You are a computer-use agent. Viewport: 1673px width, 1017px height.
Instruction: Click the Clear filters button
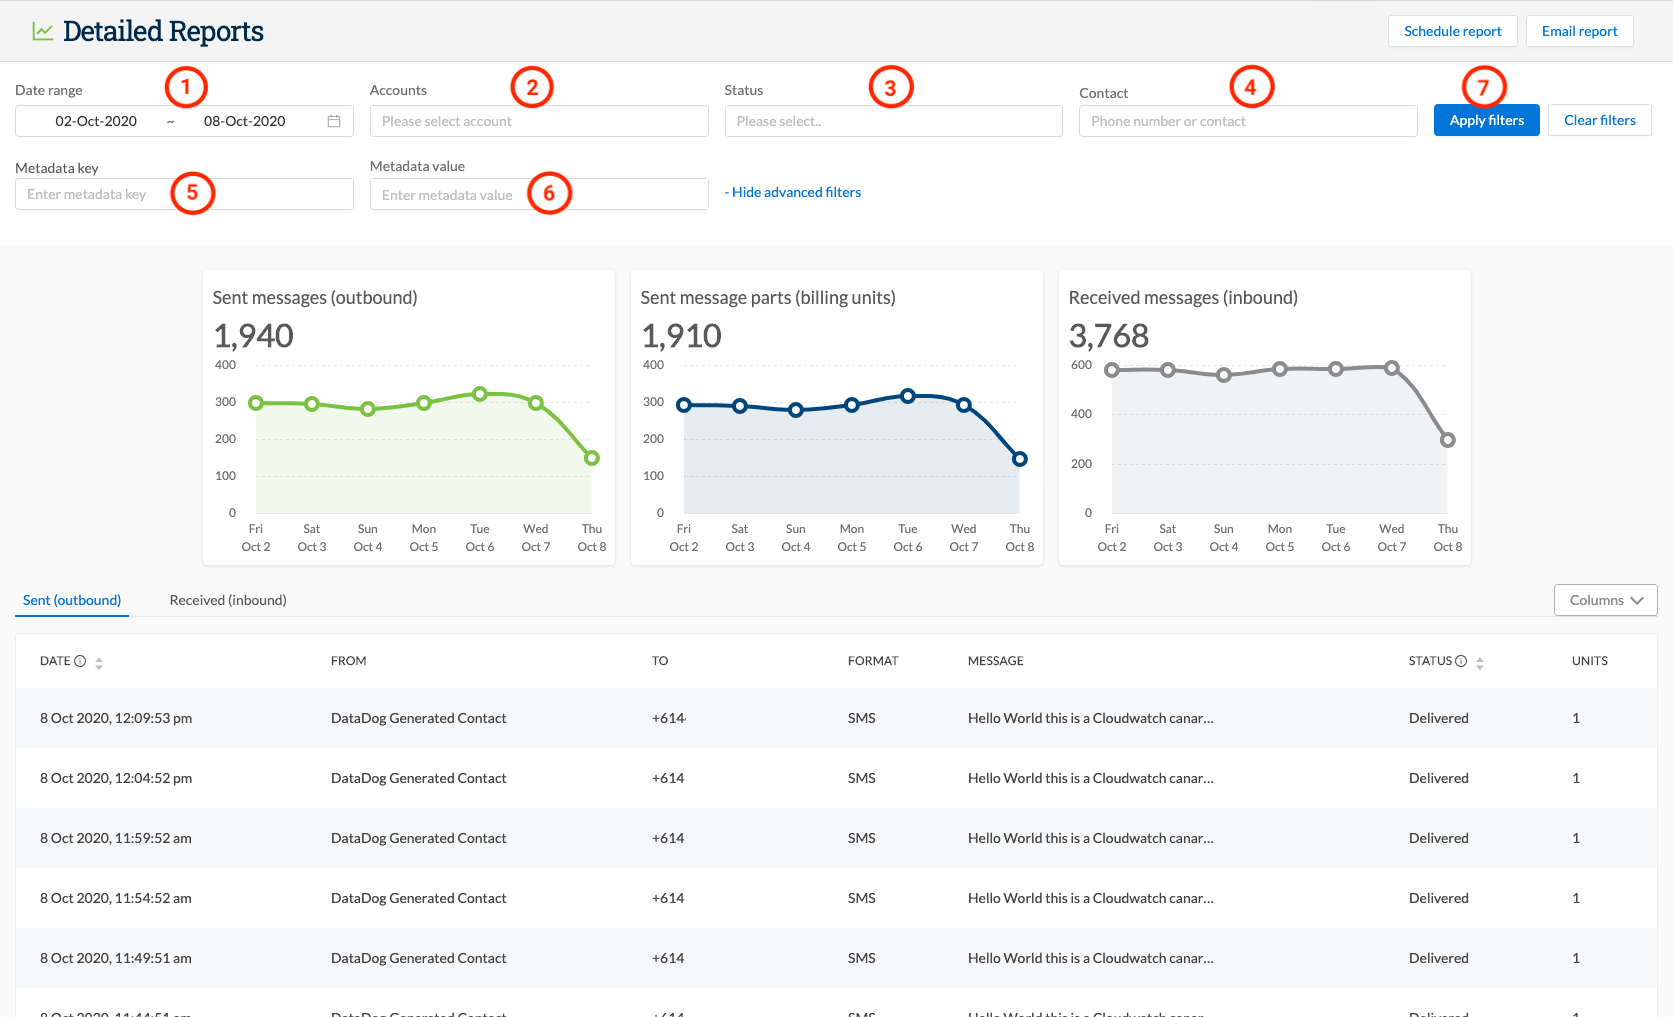pyautogui.click(x=1599, y=120)
